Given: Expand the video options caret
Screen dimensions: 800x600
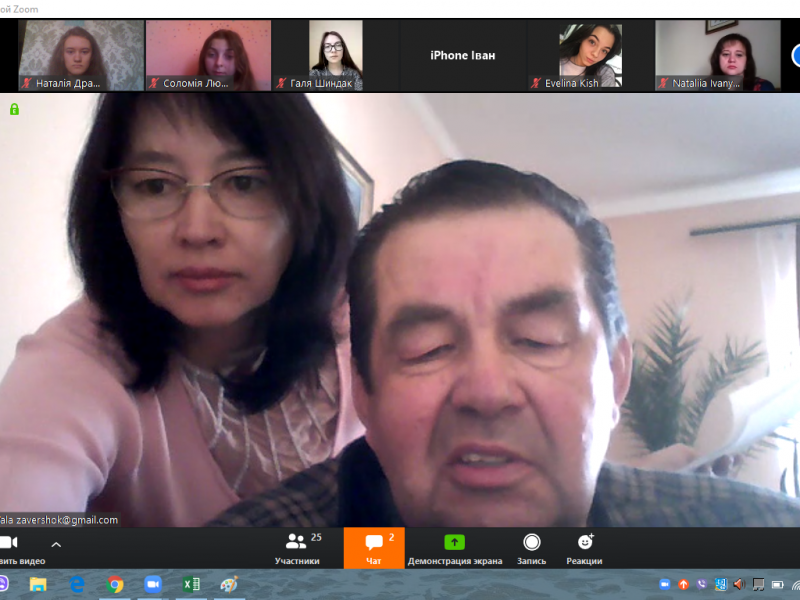Looking at the screenshot, I should (56, 545).
